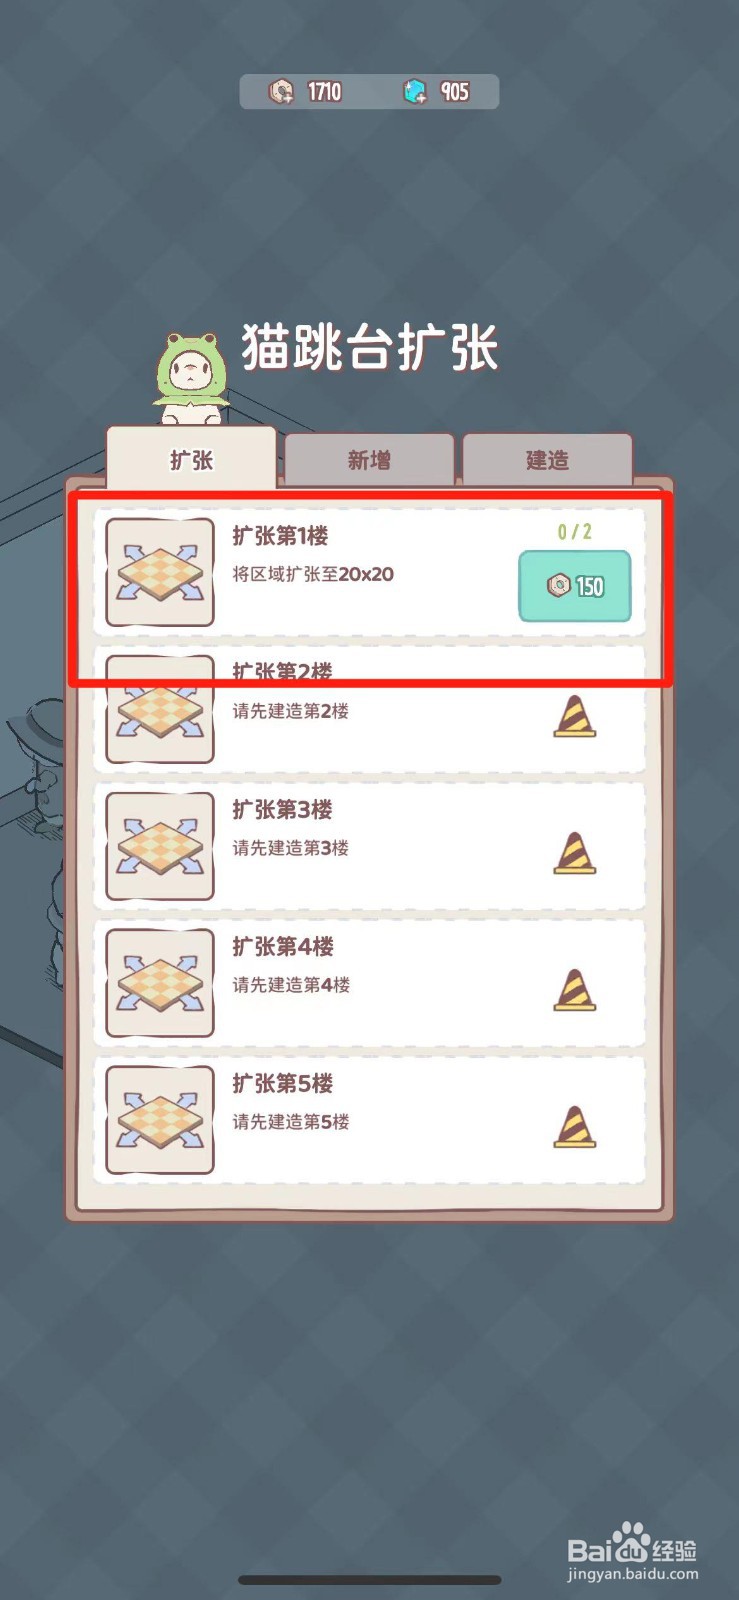Select the 扩张 tab
Screen dimensions: 739x1600
click(191, 458)
